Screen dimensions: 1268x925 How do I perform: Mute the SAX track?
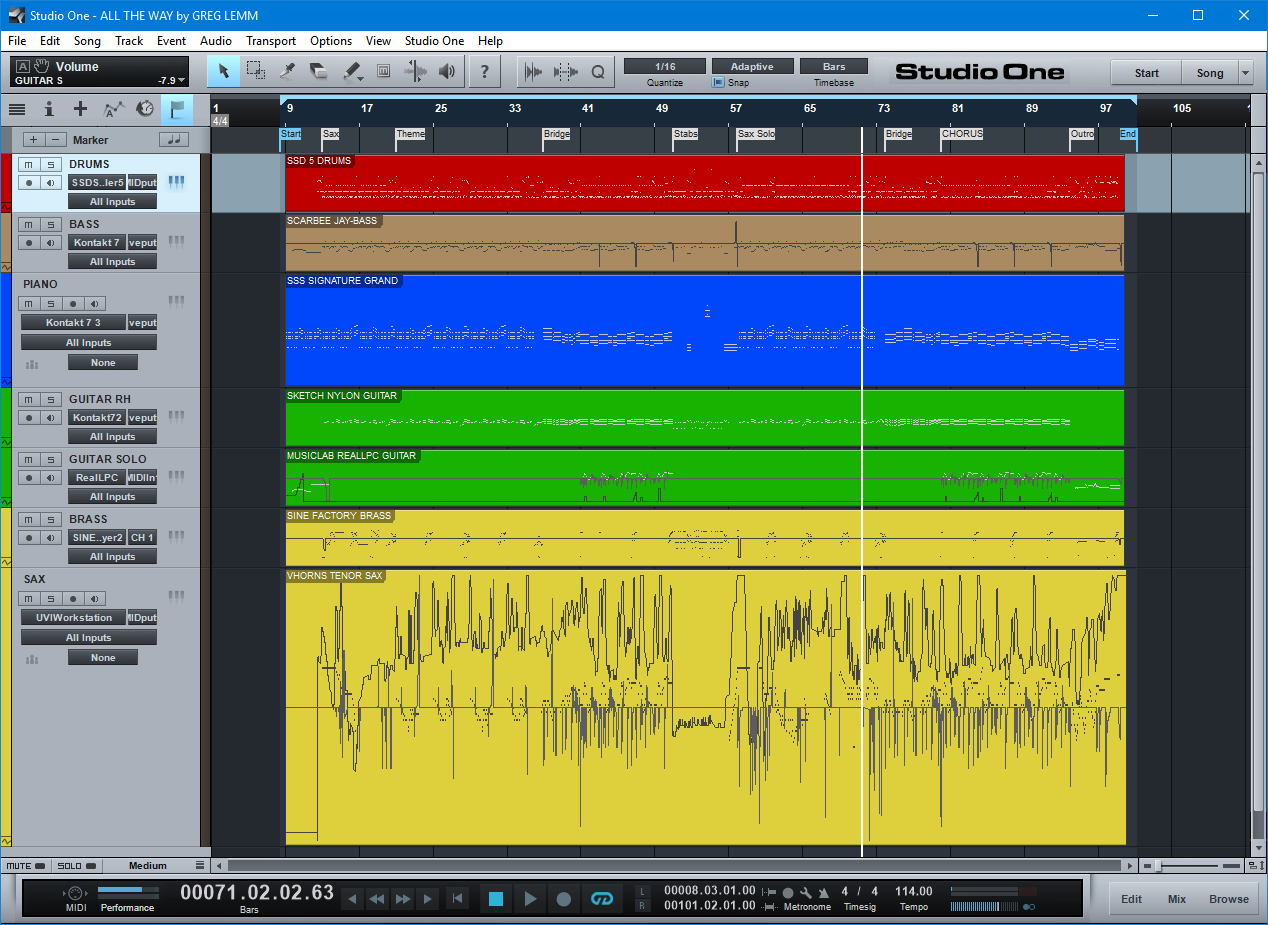click(29, 599)
